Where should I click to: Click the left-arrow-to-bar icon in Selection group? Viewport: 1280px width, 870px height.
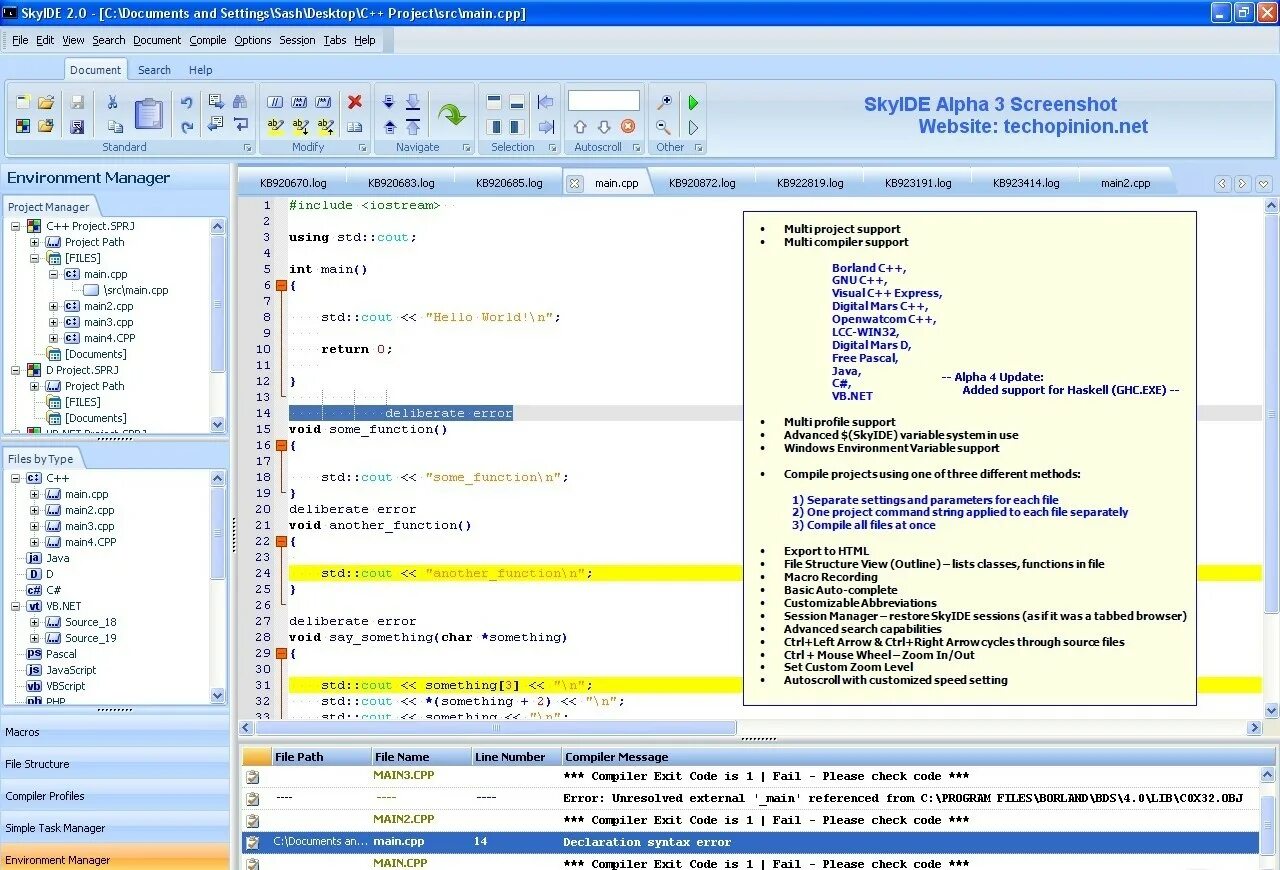pos(545,102)
